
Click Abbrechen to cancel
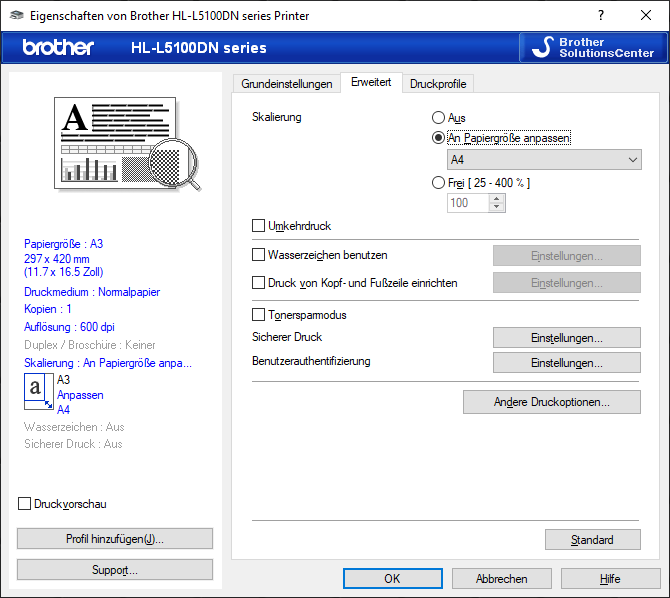(x=502, y=578)
